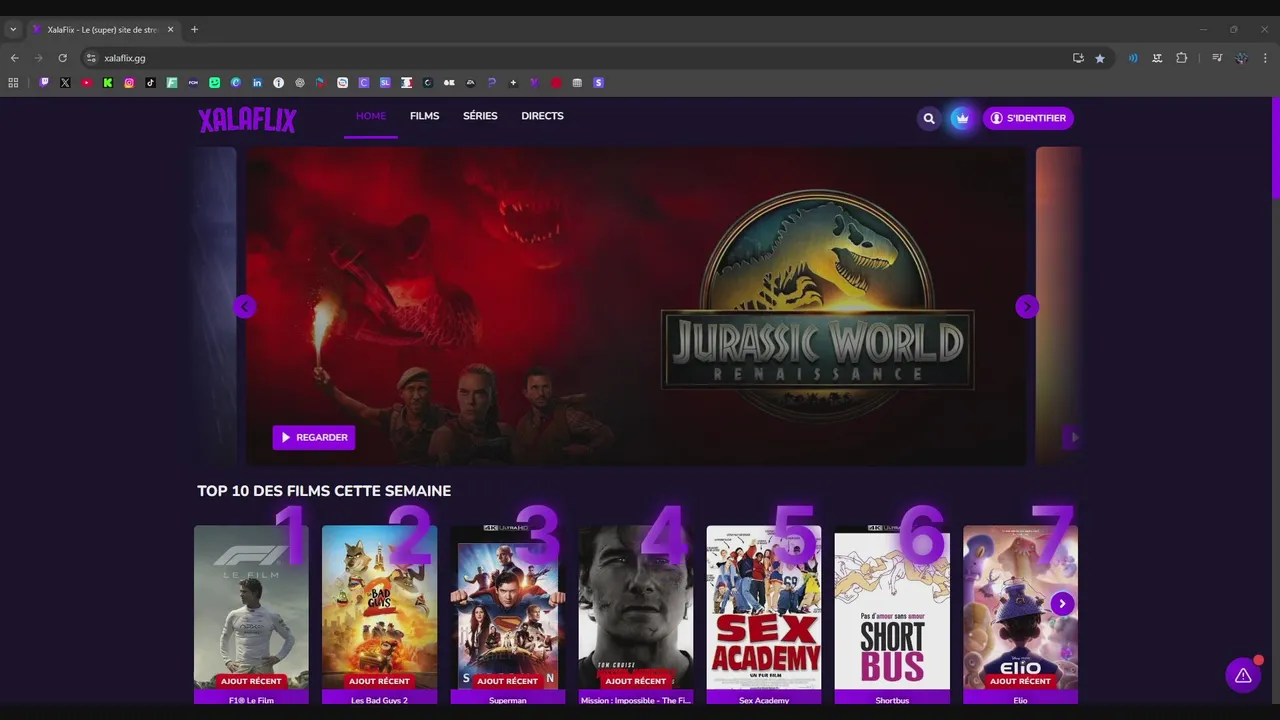Image resolution: width=1280 pixels, height=720 pixels.
Task: Click the F1® Le Film title label
Action: coord(251,700)
